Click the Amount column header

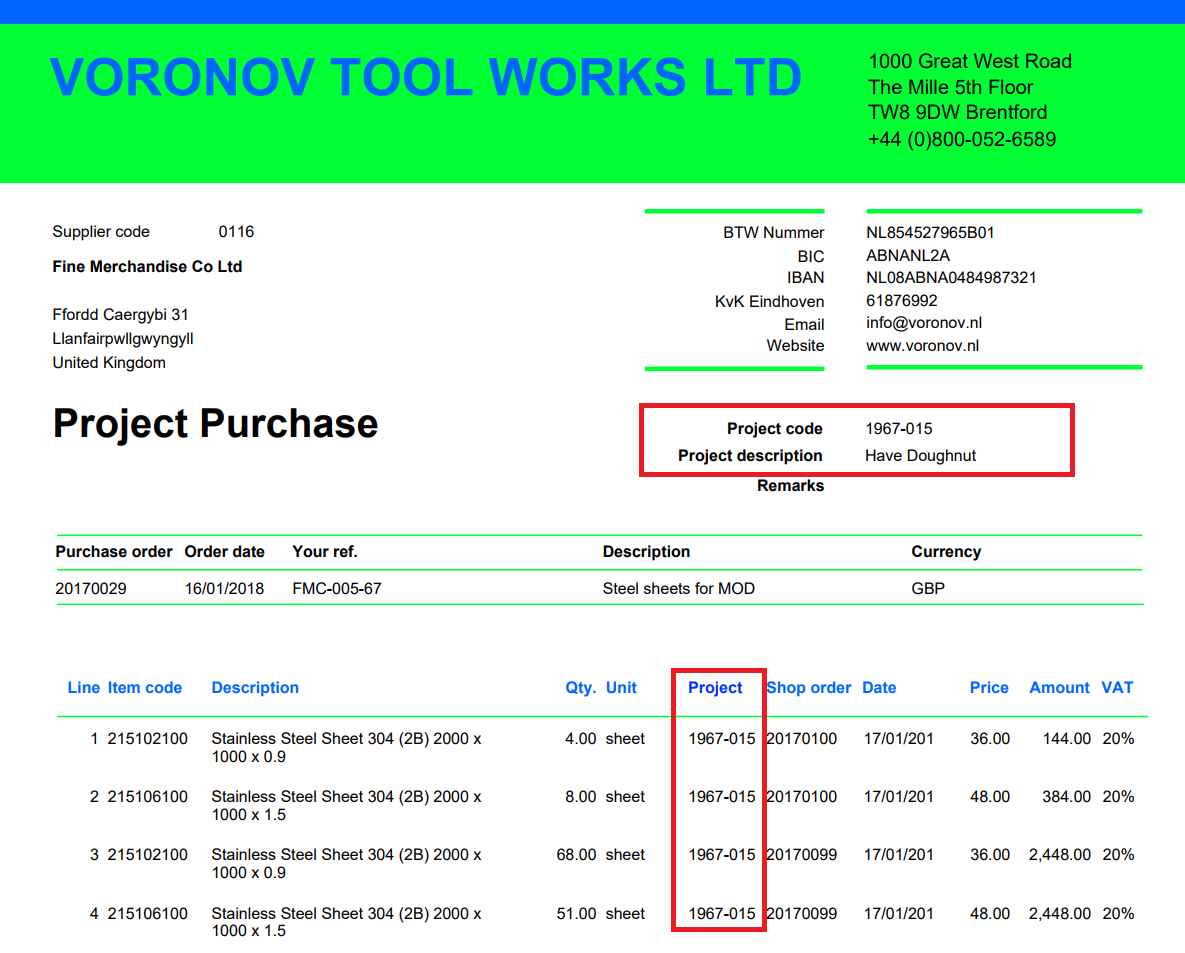point(1059,688)
